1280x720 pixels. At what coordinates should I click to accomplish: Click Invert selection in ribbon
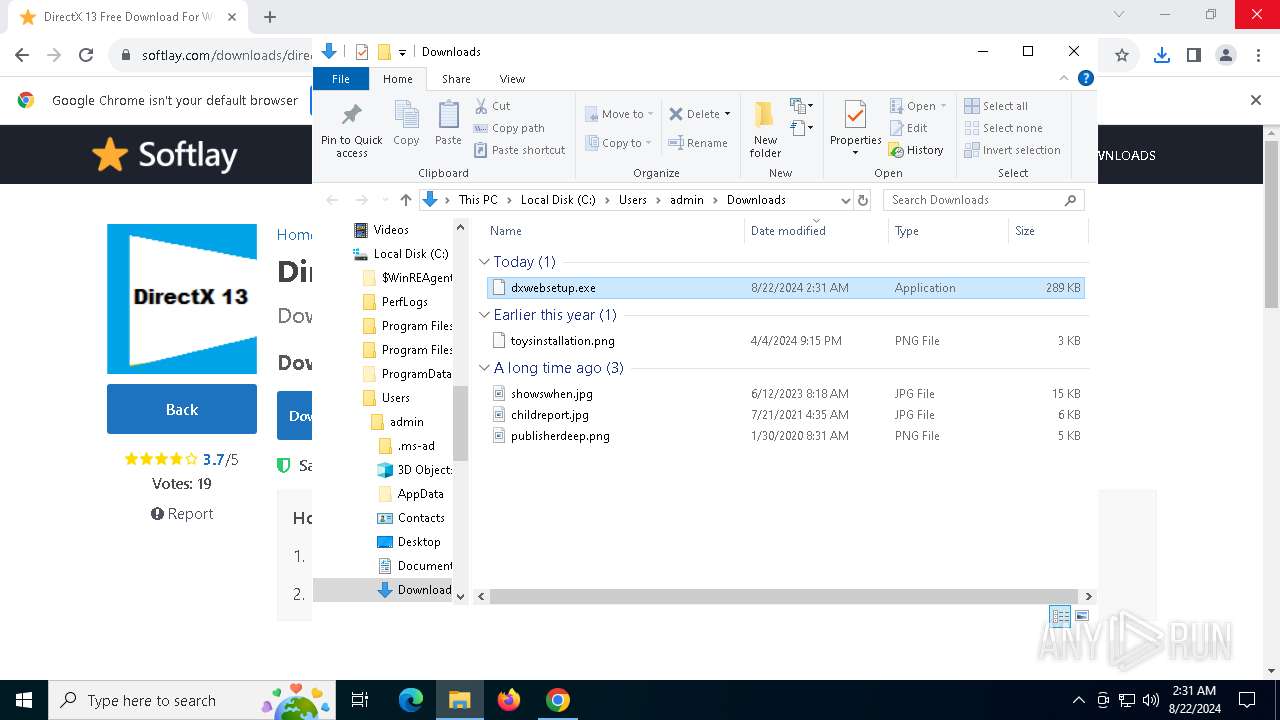click(1012, 150)
